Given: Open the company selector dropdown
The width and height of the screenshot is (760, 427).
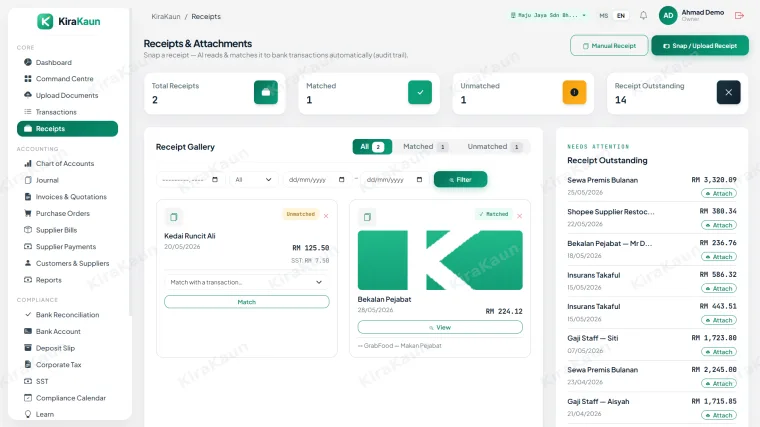Looking at the screenshot, I should [548, 16].
